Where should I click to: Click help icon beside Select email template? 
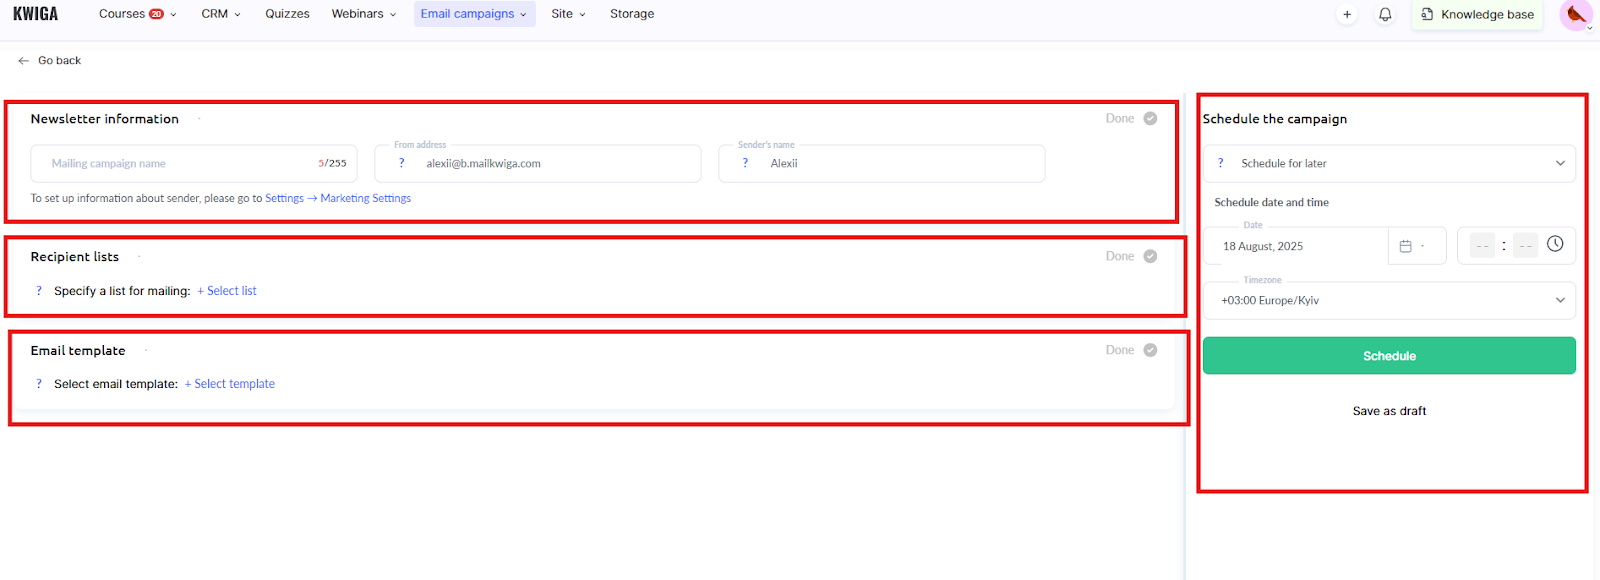pyautogui.click(x=39, y=384)
